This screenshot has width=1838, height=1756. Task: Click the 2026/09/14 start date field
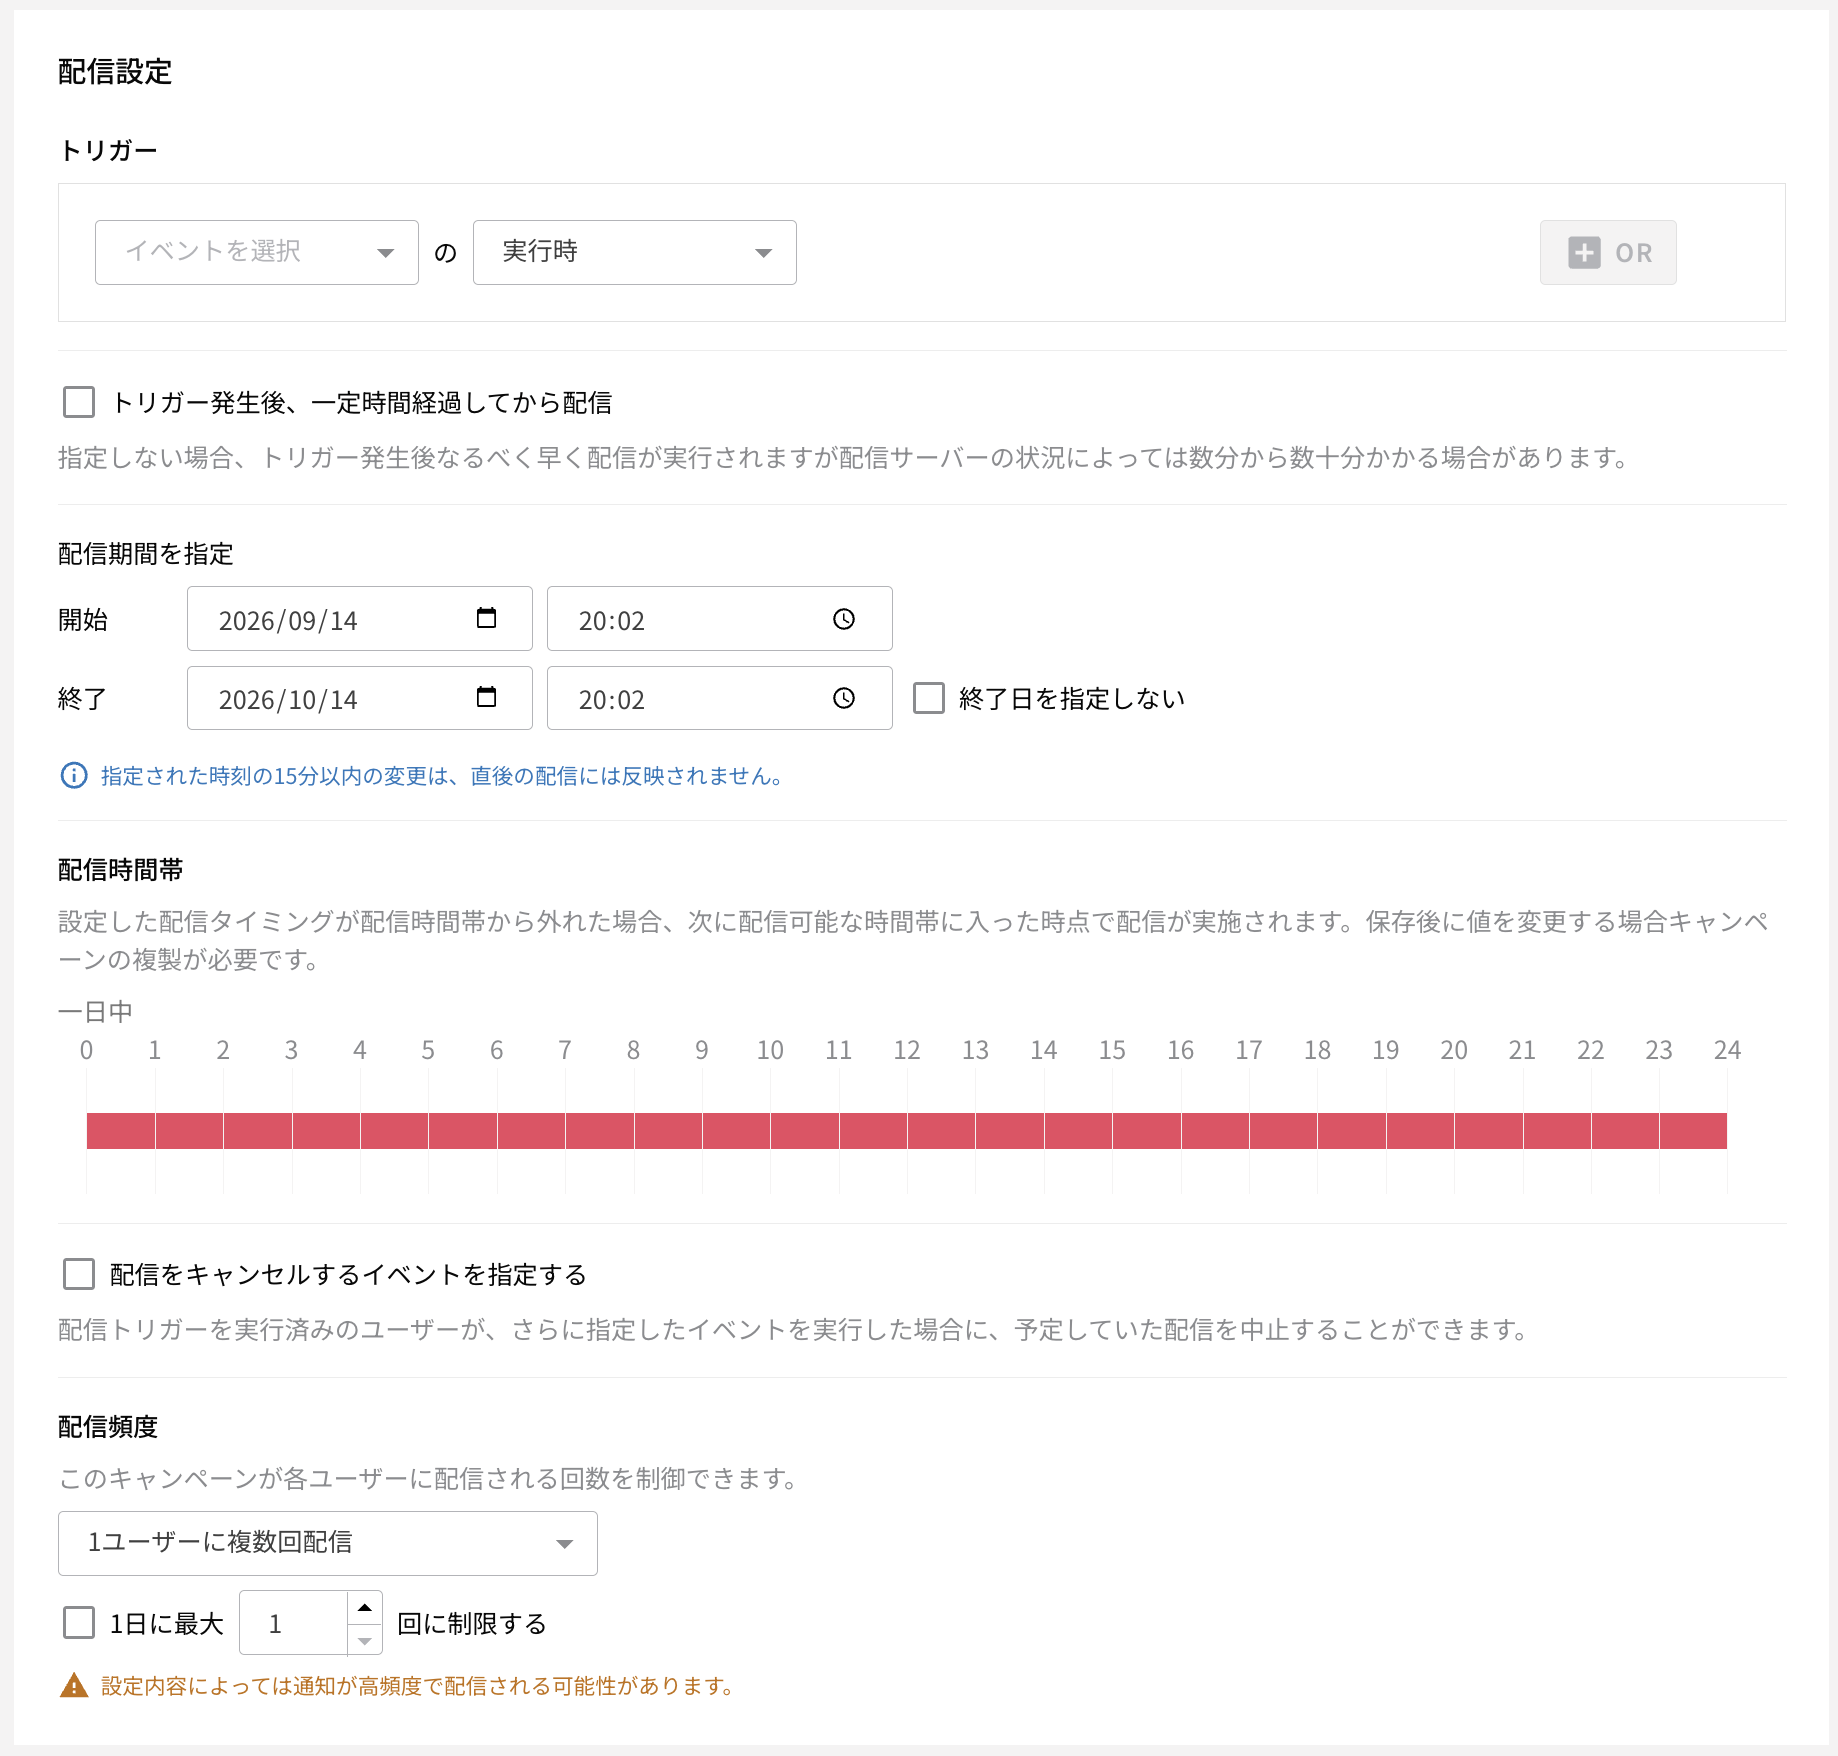point(360,619)
